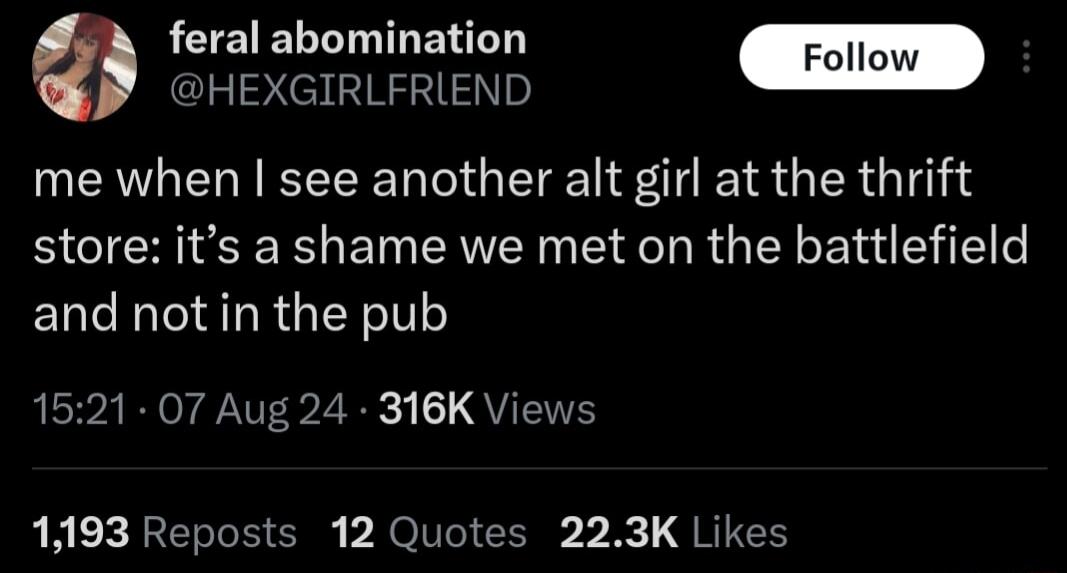Click the 316K view count number
The height and width of the screenshot is (573, 1067).
click(x=426, y=410)
